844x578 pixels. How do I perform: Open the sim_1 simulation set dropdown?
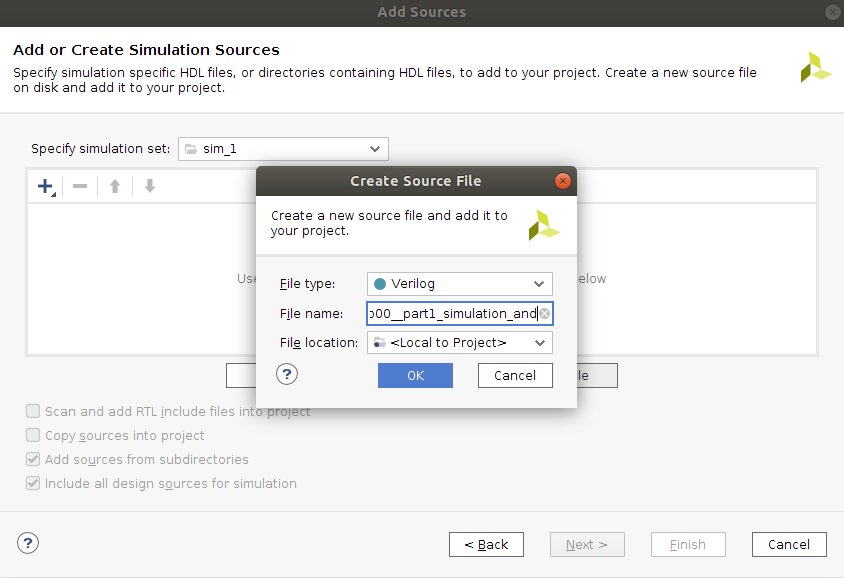tap(283, 149)
